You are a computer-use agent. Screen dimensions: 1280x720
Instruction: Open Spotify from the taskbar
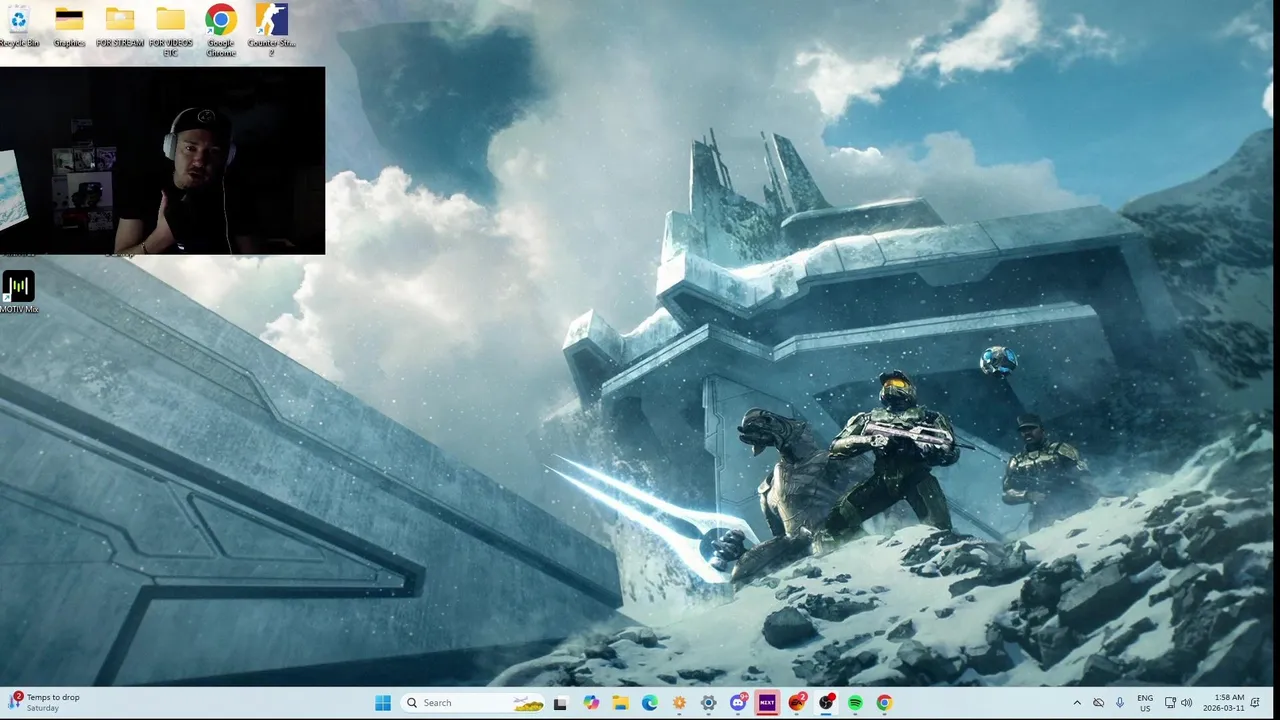(x=855, y=703)
